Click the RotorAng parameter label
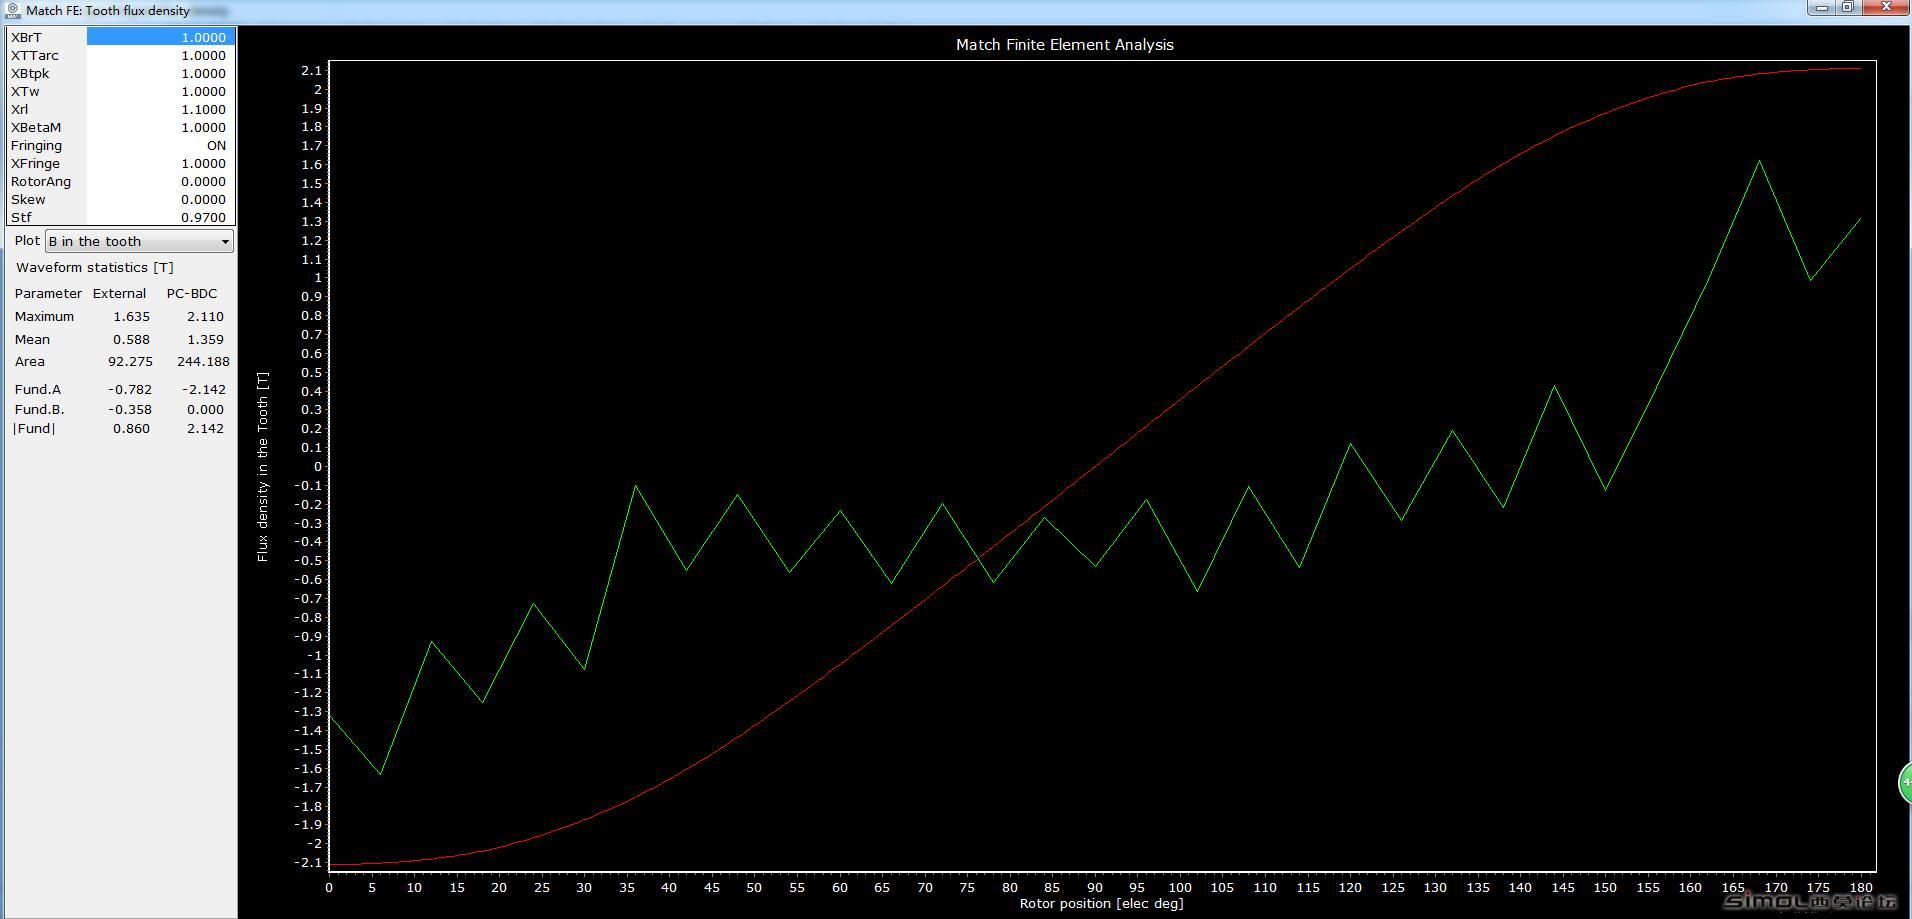The height and width of the screenshot is (919, 1912). (41, 181)
